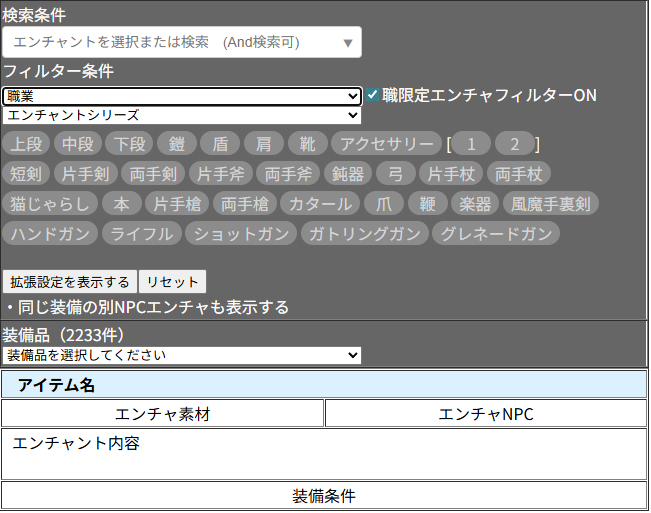Screen dimensions: 651x513
Task: Toggle the 職限定エンチャフィルターON checkbox
Action: (373, 95)
